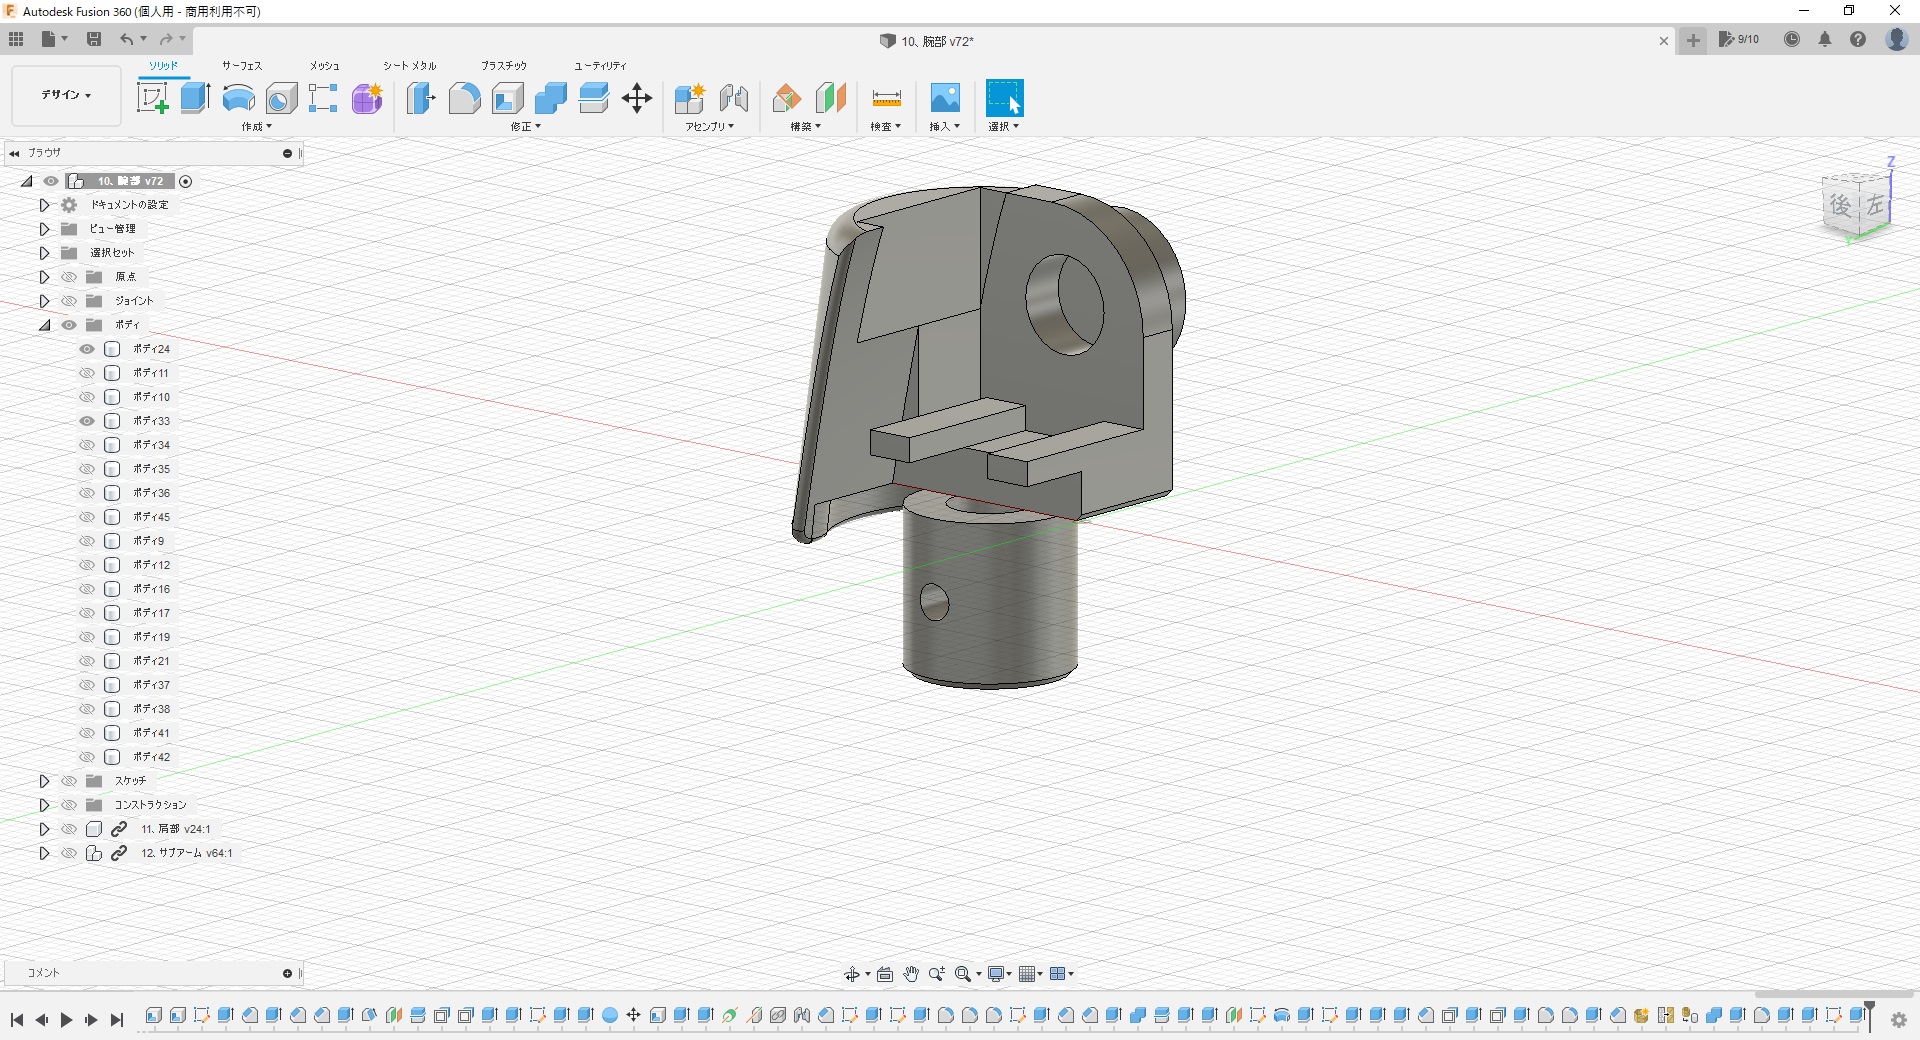Open the デザイン workspace dropdown
This screenshot has width=1920, height=1040.
(x=66, y=95)
